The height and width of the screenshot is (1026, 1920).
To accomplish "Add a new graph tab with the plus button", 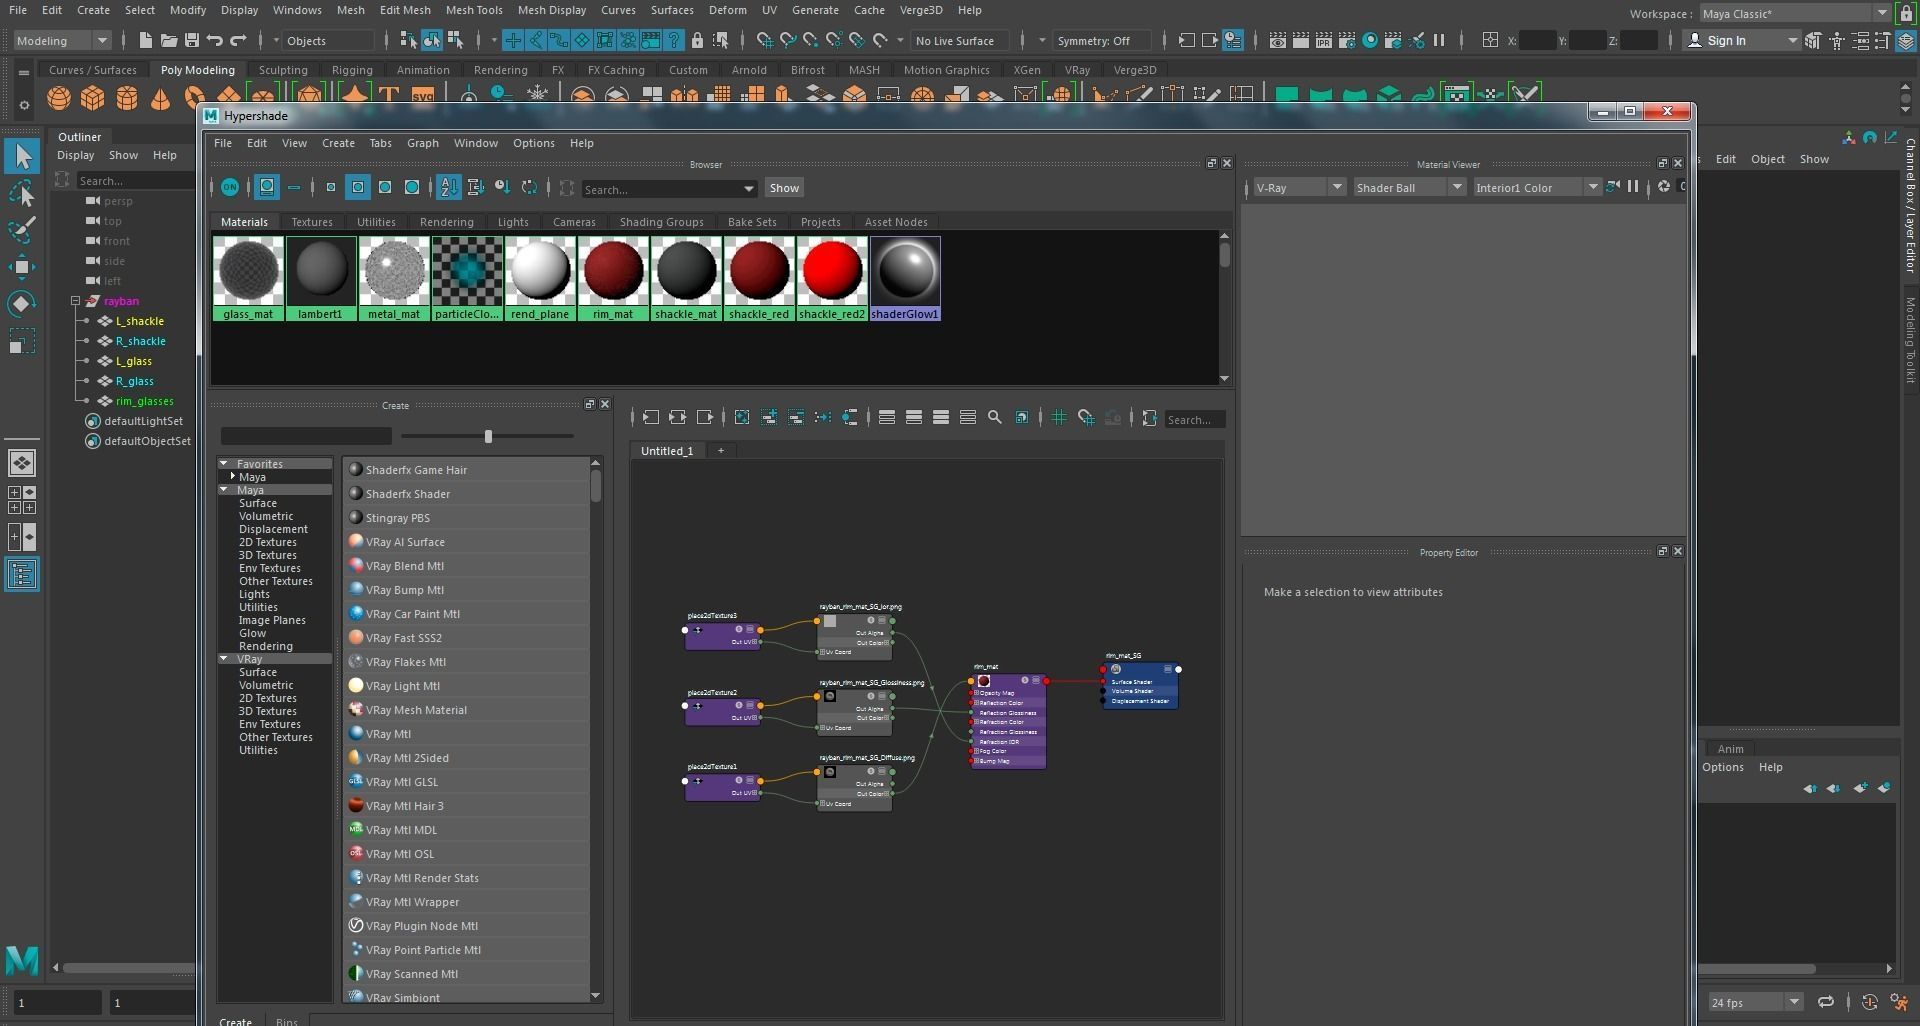I will [x=720, y=451].
